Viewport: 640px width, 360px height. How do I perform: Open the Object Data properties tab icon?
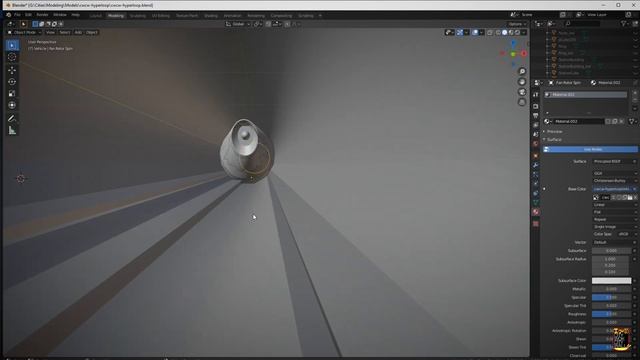pyautogui.click(x=536, y=202)
